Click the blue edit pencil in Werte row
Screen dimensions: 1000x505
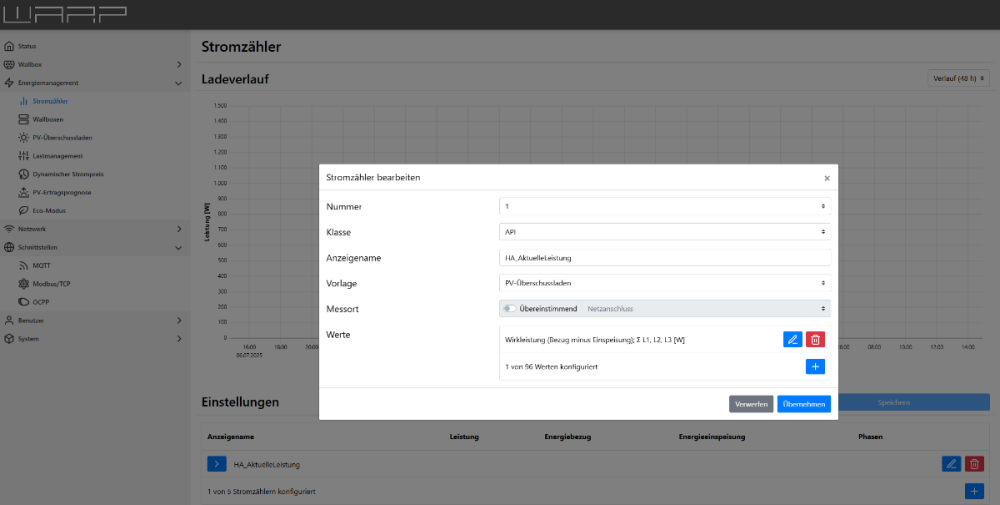(792, 340)
